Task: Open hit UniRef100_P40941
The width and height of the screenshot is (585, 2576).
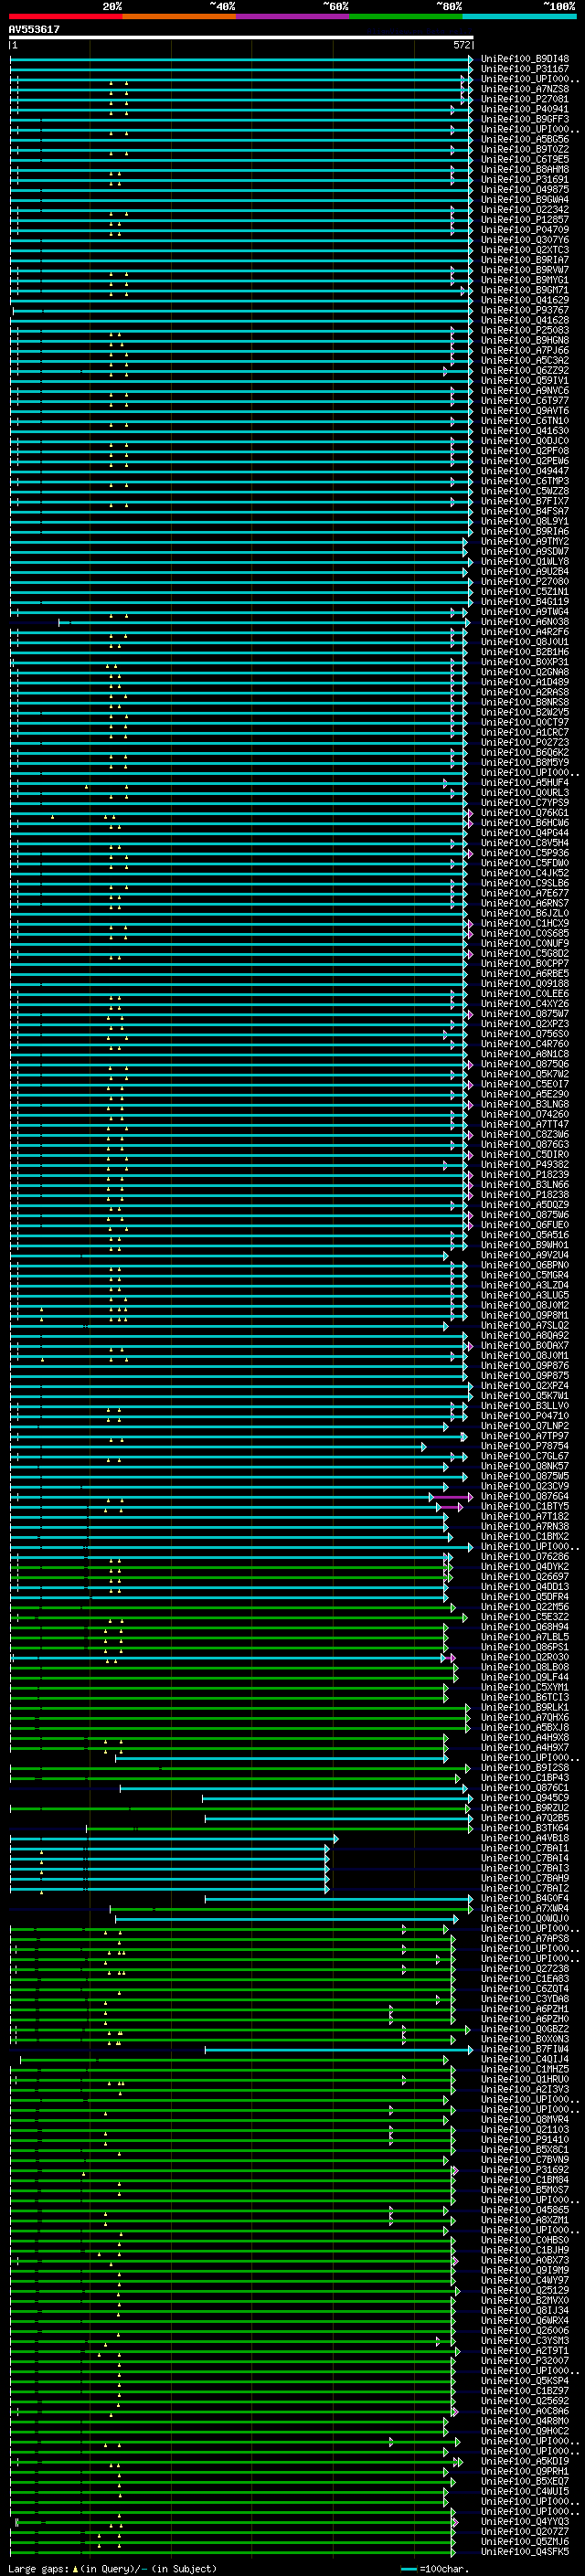Action: [x=525, y=109]
